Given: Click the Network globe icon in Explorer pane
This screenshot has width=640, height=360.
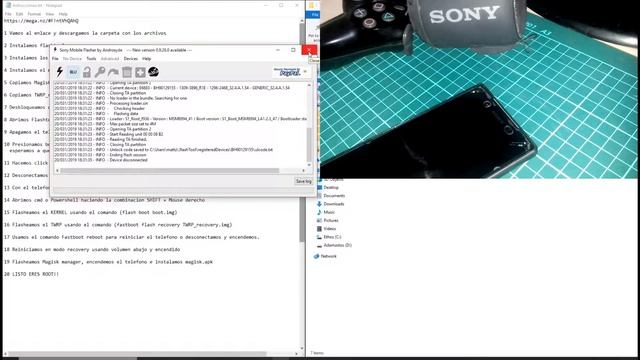Looking at the screenshot, I should click(x=316, y=256).
